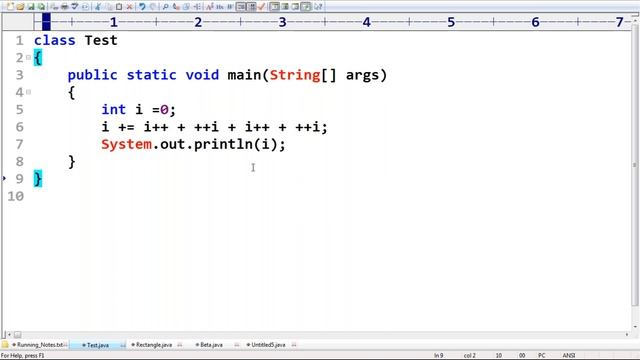This screenshot has height=360, width=640.
Task: Cut selection with the scissors icon
Action: tap(98, 7)
